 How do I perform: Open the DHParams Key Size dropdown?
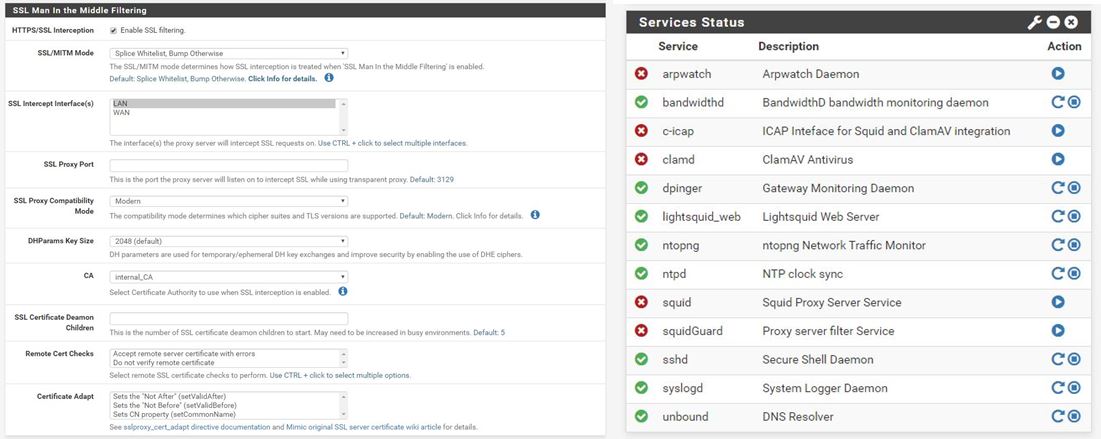pyautogui.click(x=228, y=241)
